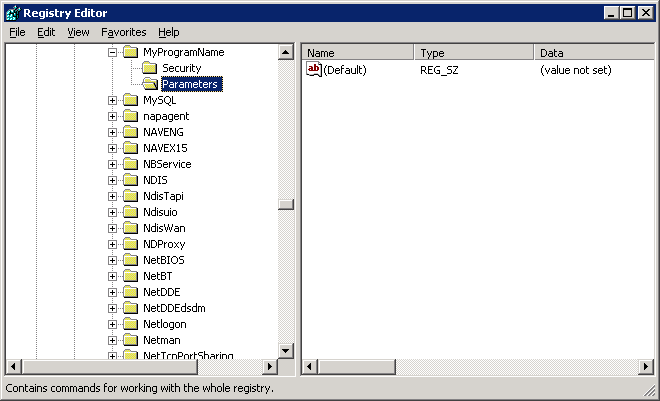Click the Security subkey folder icon
The width and height of the screenshot is (660, 401).
click(x=149, y=68)
